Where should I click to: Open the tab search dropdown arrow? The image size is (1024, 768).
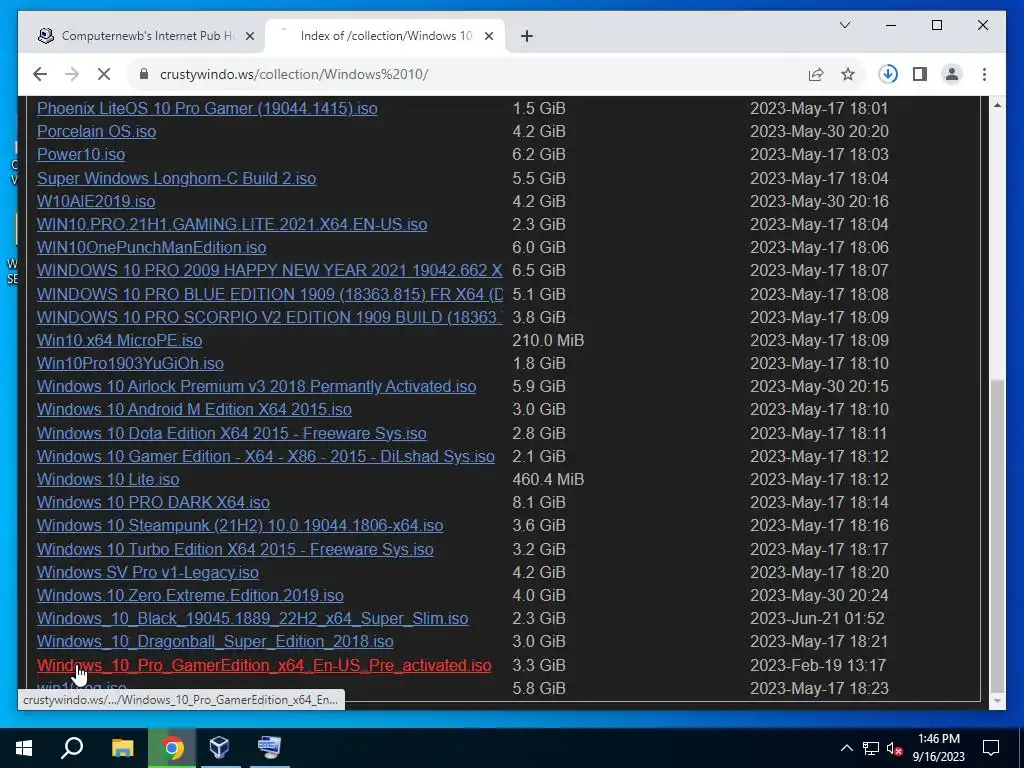pyautogui.click(x=844, y=25)
